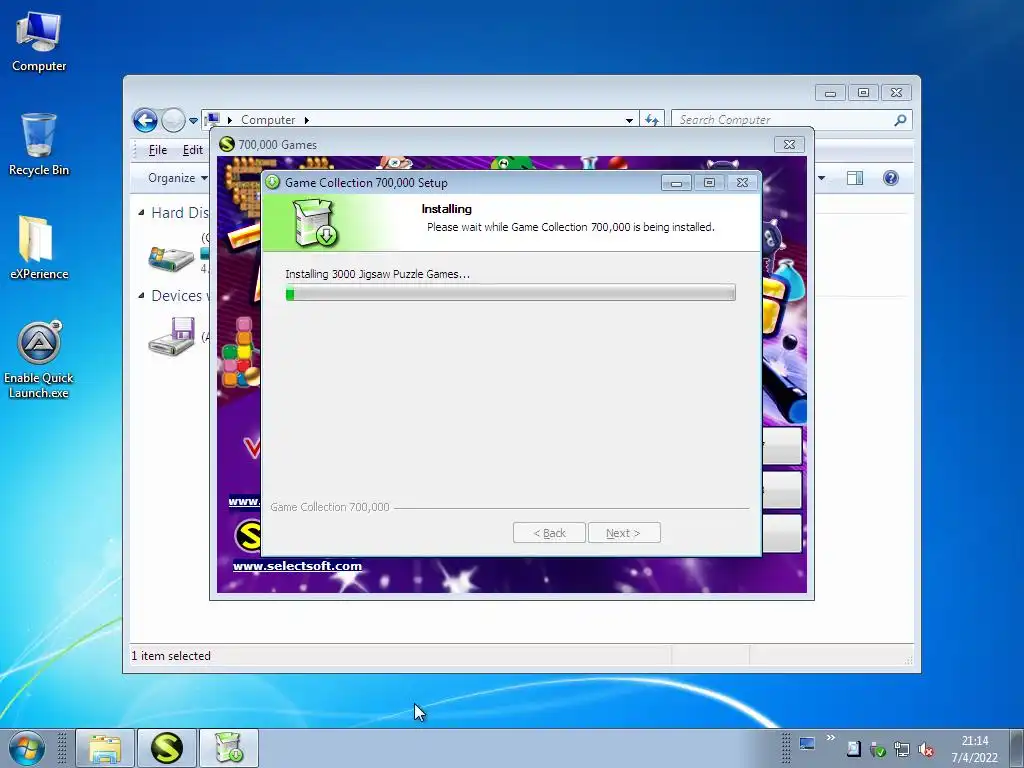
Task: Show hidden toolbar chevron in taskbar
Action: click(831, 738)
